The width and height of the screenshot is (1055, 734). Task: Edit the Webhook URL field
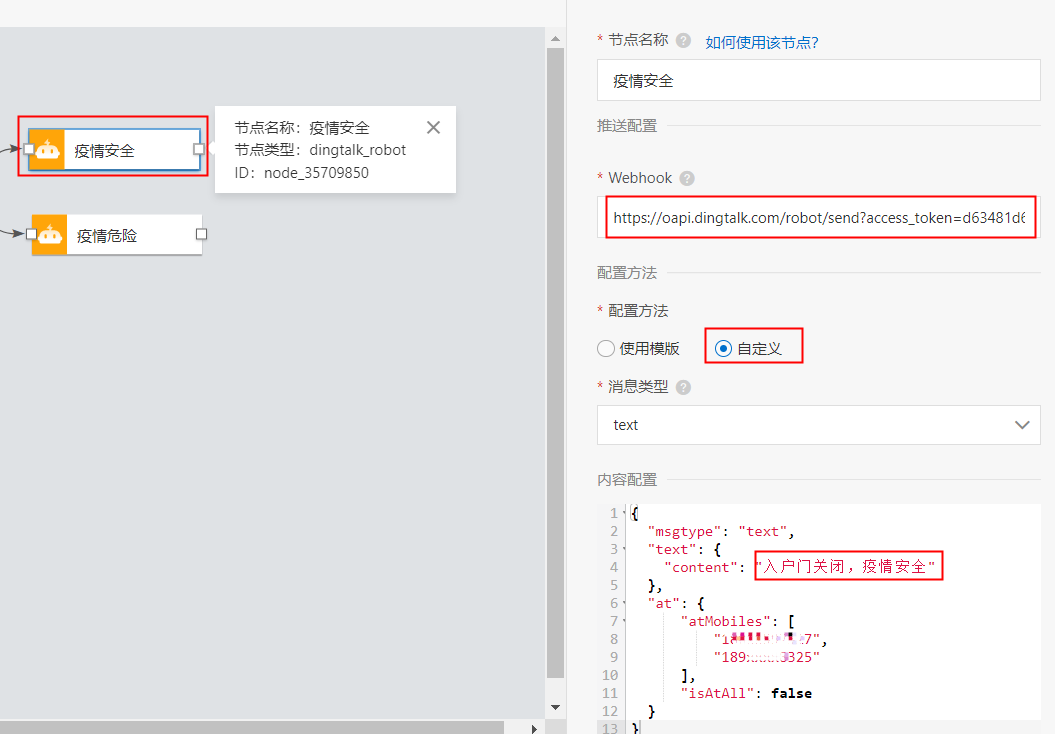point(818,217)
